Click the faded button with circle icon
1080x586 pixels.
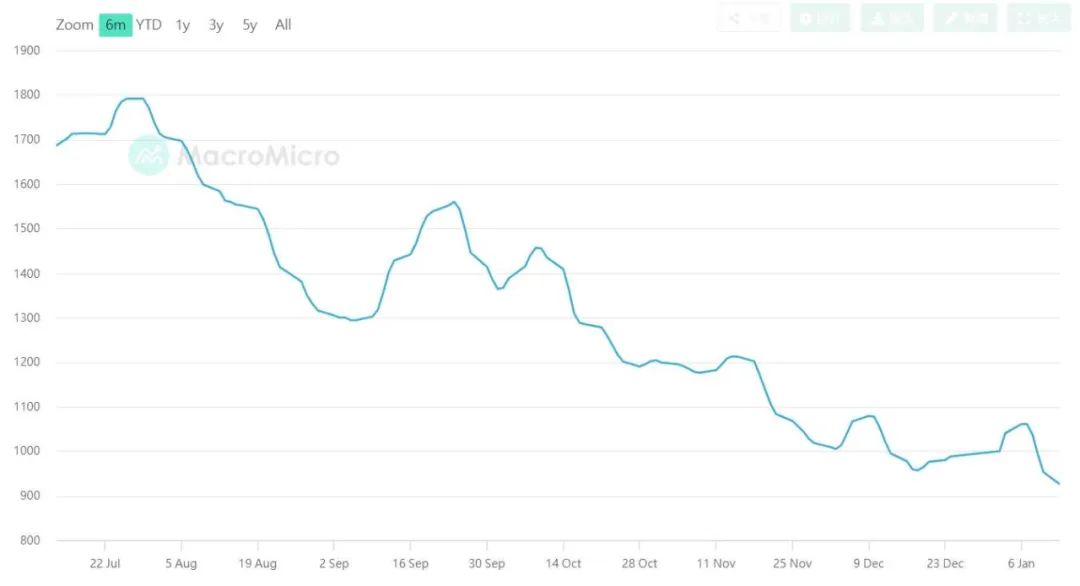coord(820,18)
